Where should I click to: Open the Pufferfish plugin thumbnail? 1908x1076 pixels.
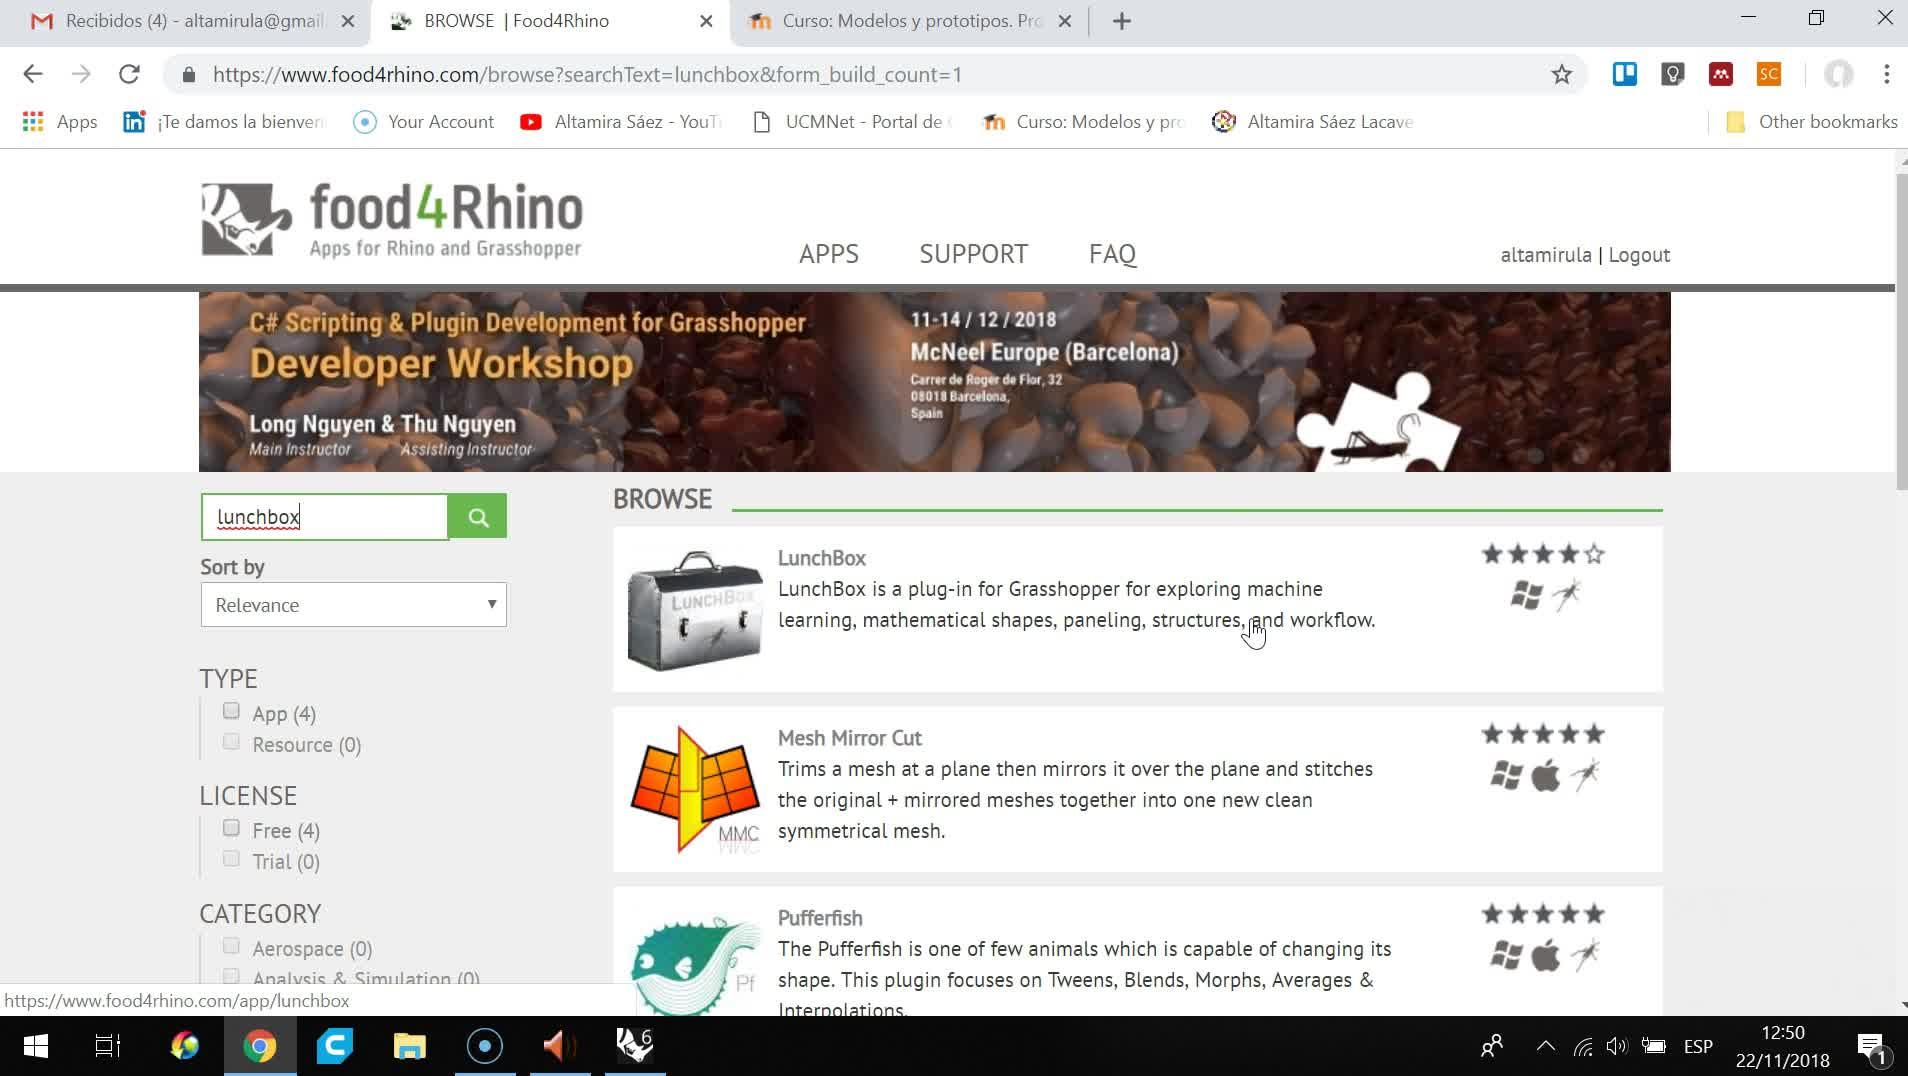[x=695, y=965]
